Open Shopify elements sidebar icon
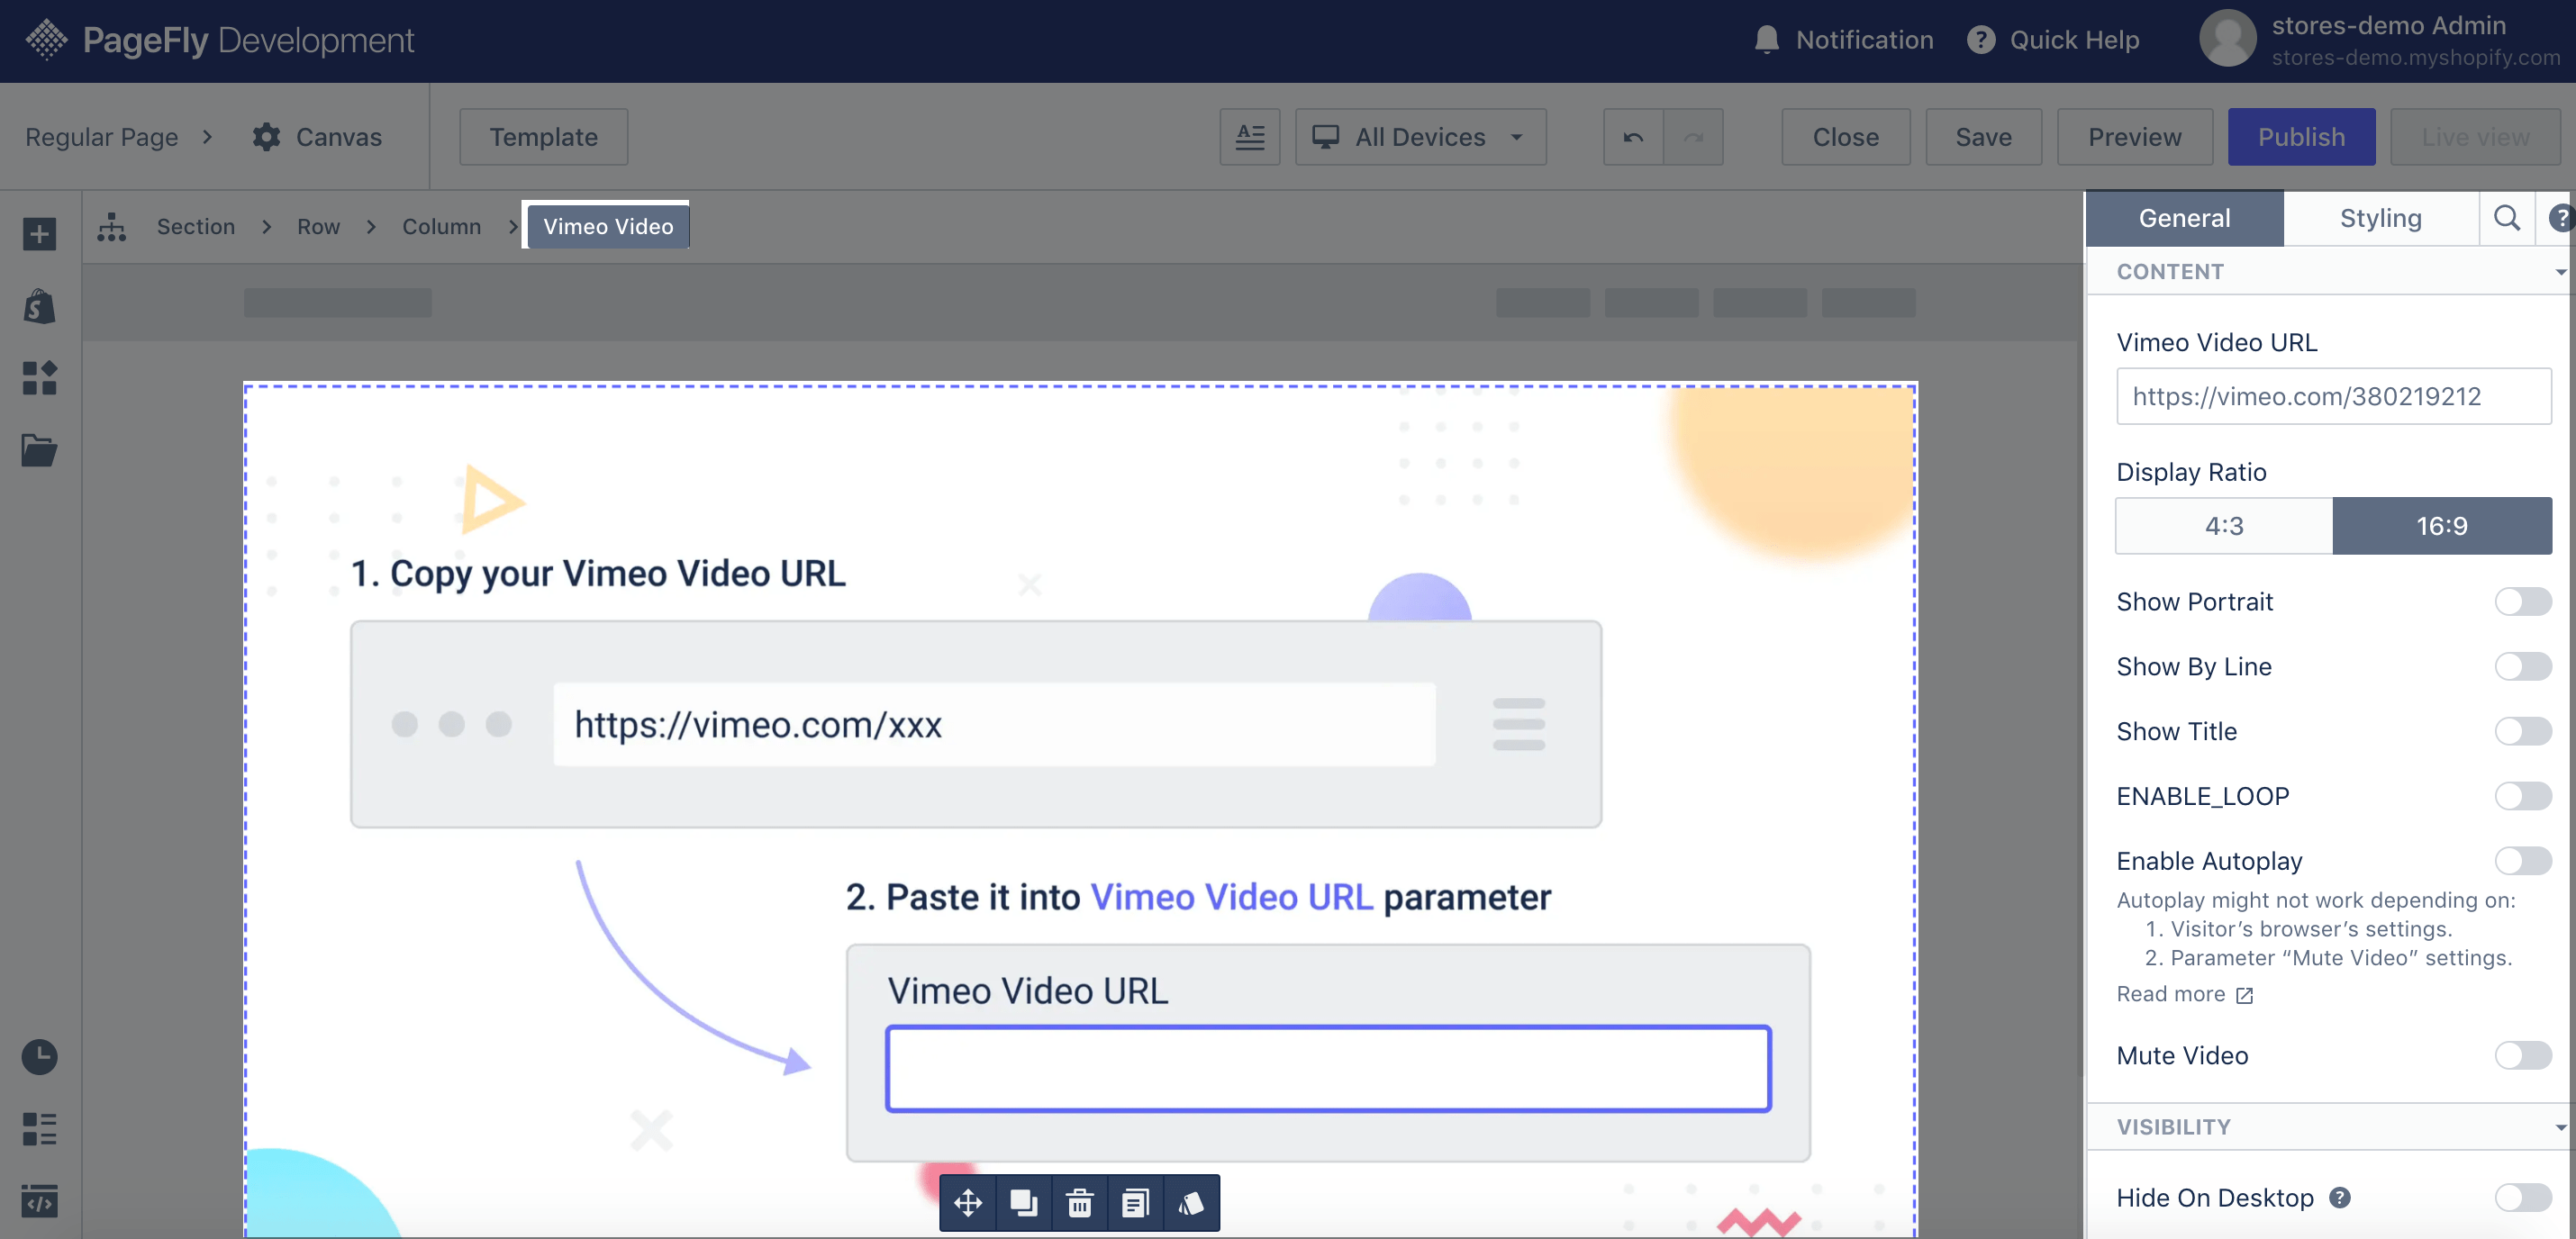The height and width of the screenshot is (1239, 2576). coord(39,306)
